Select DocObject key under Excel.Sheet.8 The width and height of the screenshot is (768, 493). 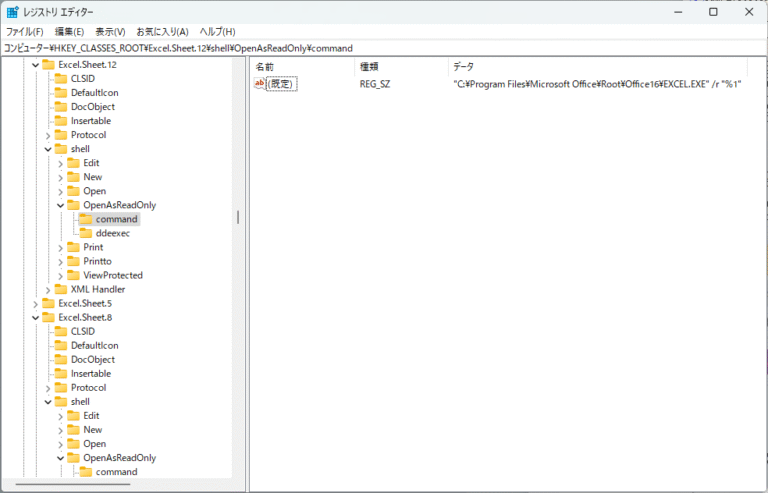(93, 359)
